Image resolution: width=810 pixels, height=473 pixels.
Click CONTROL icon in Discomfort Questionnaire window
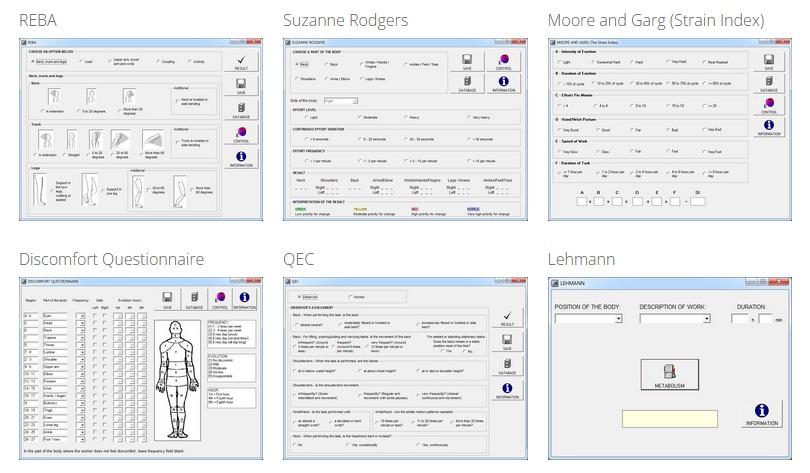220,299
